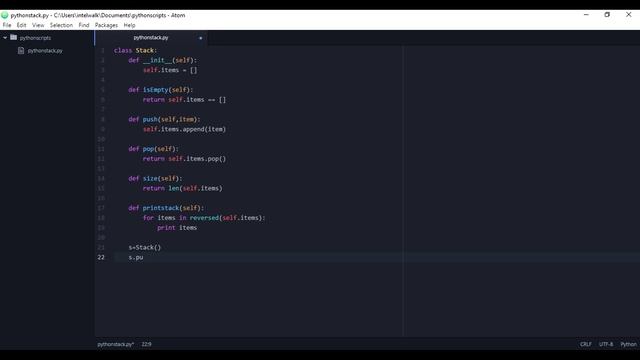Select pythonstack.py file in tree view
Screen dimensions: 640x360
(x=45, y=51)
